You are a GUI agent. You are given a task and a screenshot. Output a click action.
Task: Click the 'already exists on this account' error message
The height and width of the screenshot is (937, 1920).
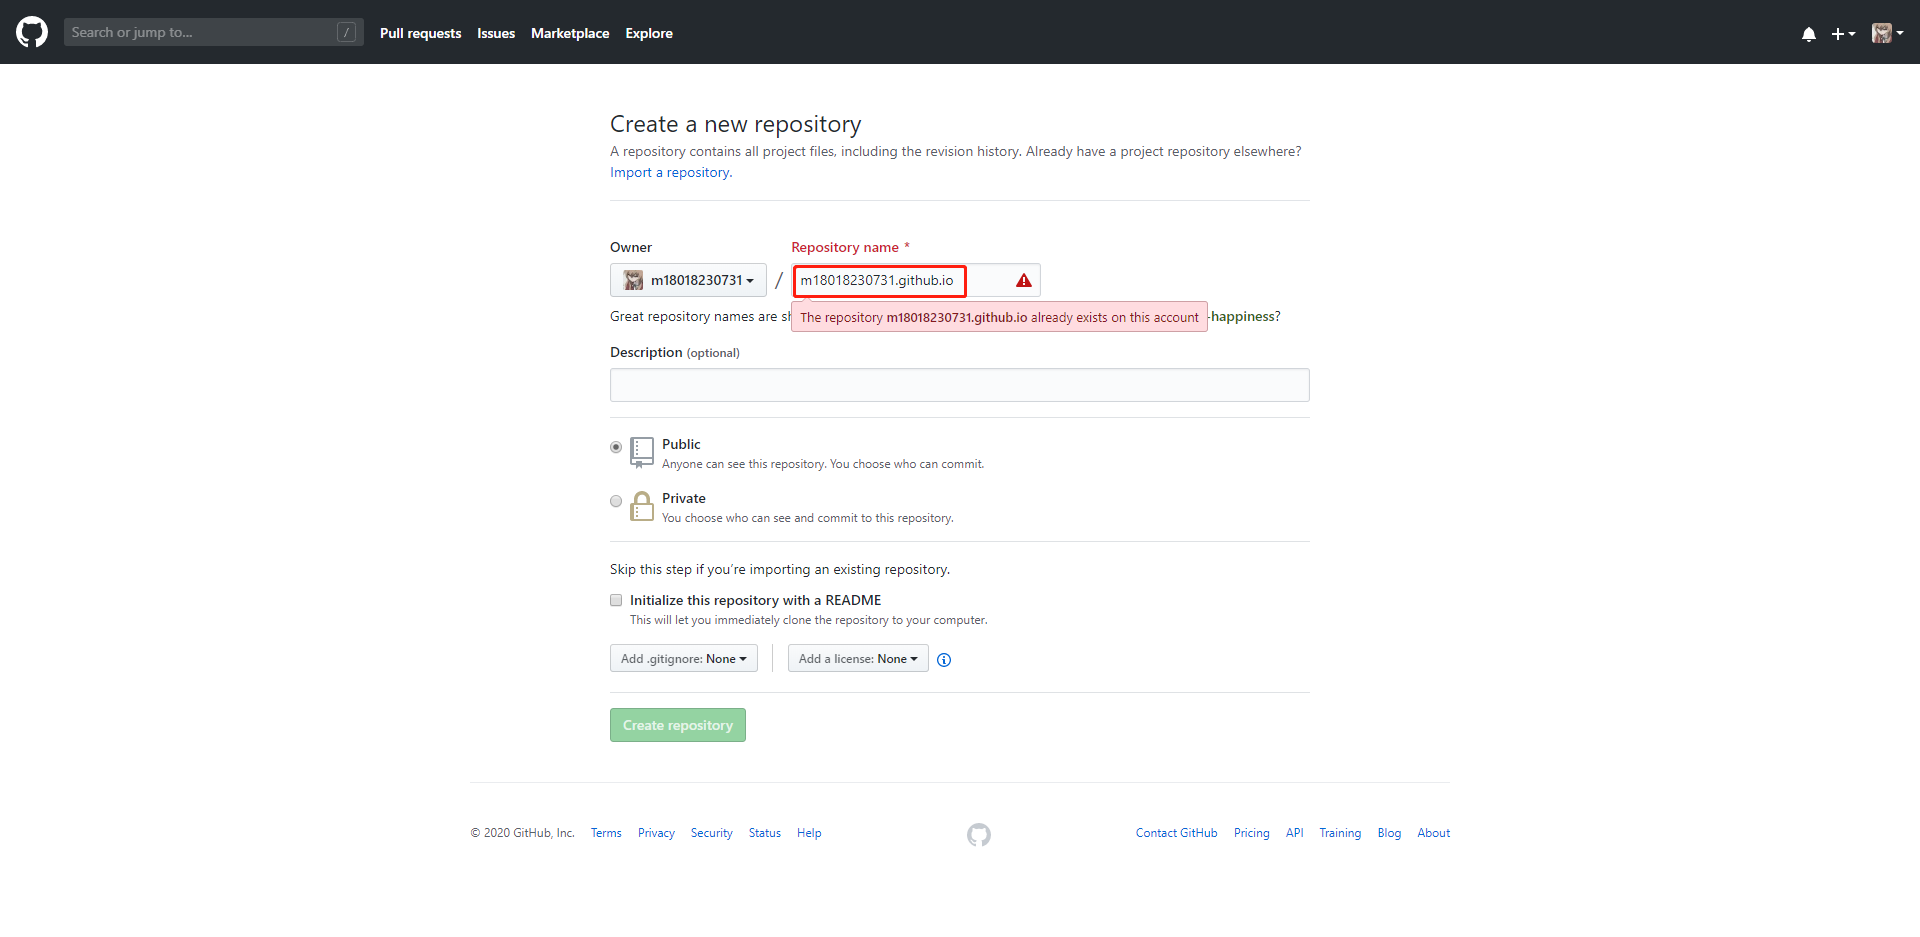(x=999, y=317)
